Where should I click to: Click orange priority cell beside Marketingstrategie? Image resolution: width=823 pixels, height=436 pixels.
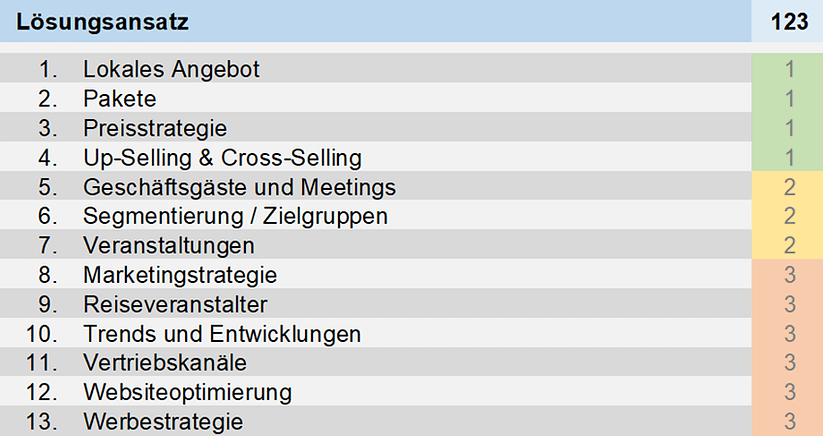coord(787,273)
